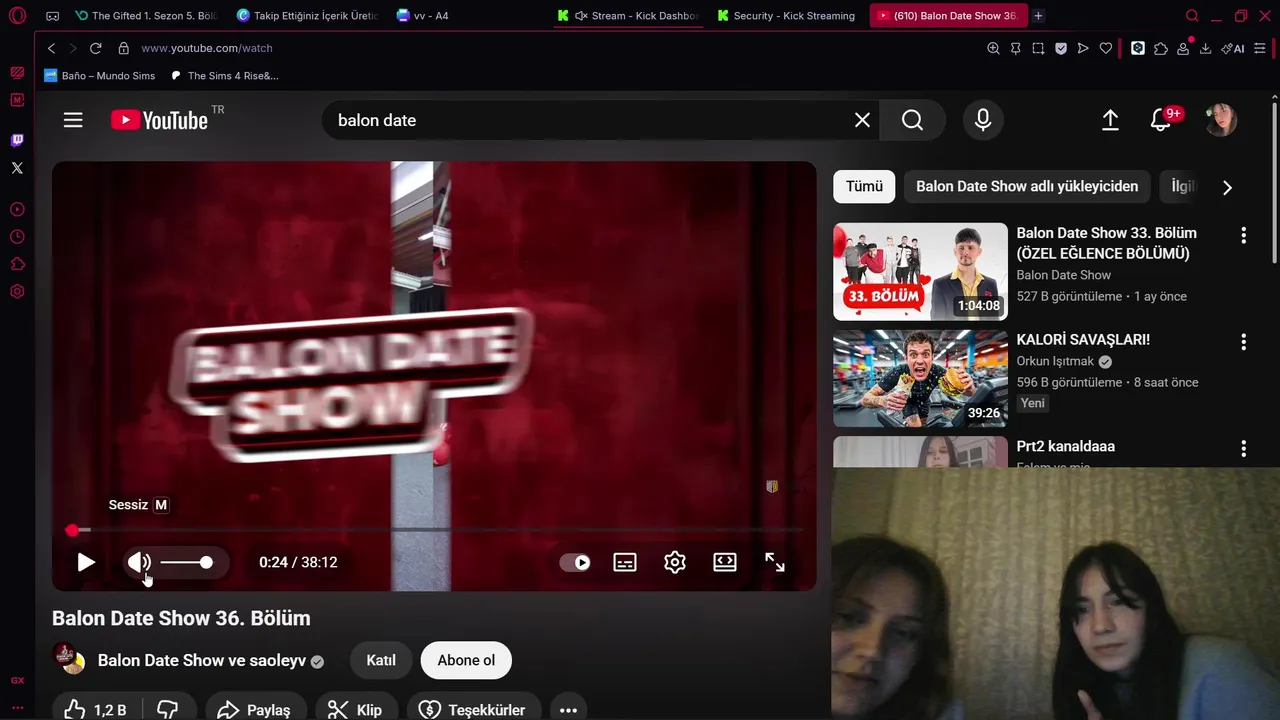
Task: Go back with browser back arrow
Action: [52, 48]
